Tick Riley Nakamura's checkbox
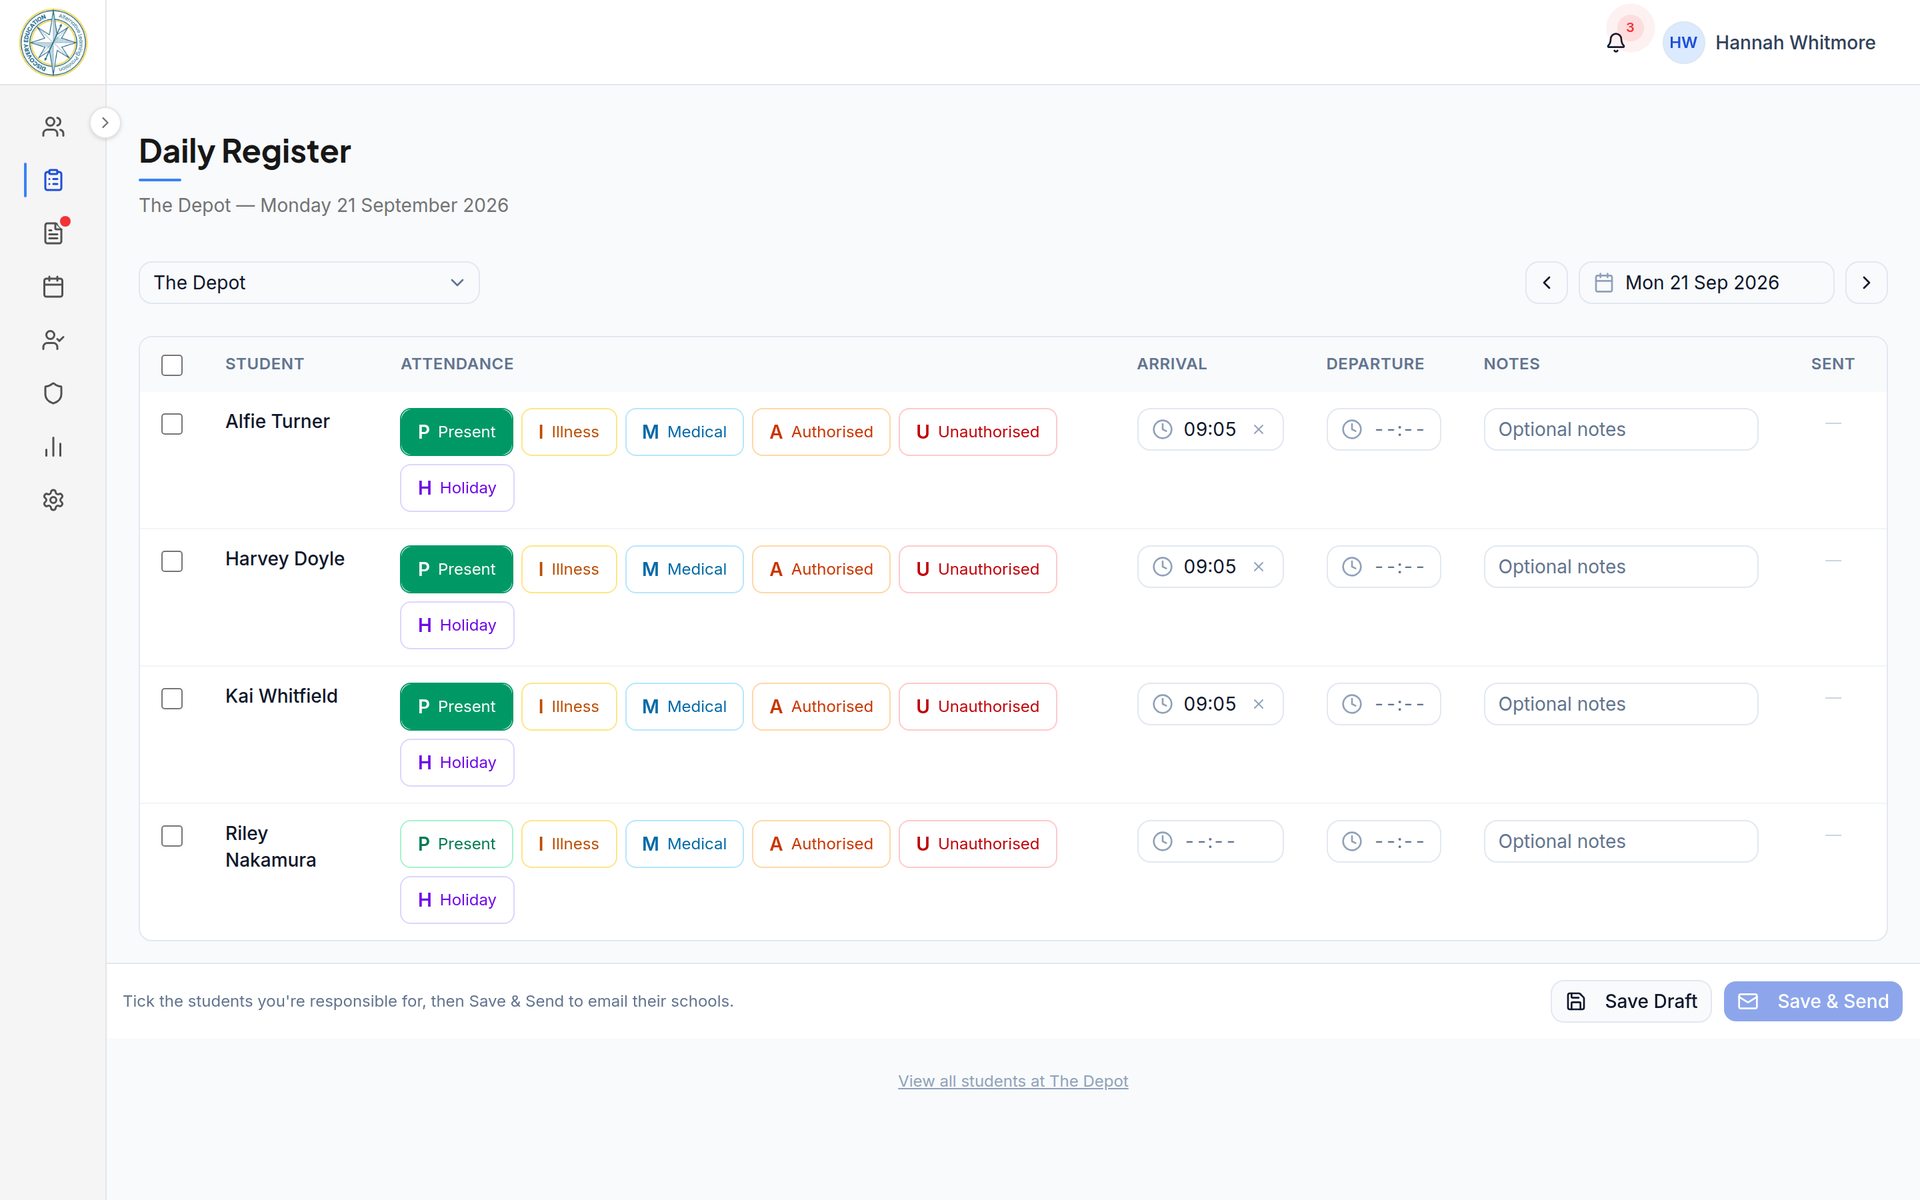 (172, 836)
